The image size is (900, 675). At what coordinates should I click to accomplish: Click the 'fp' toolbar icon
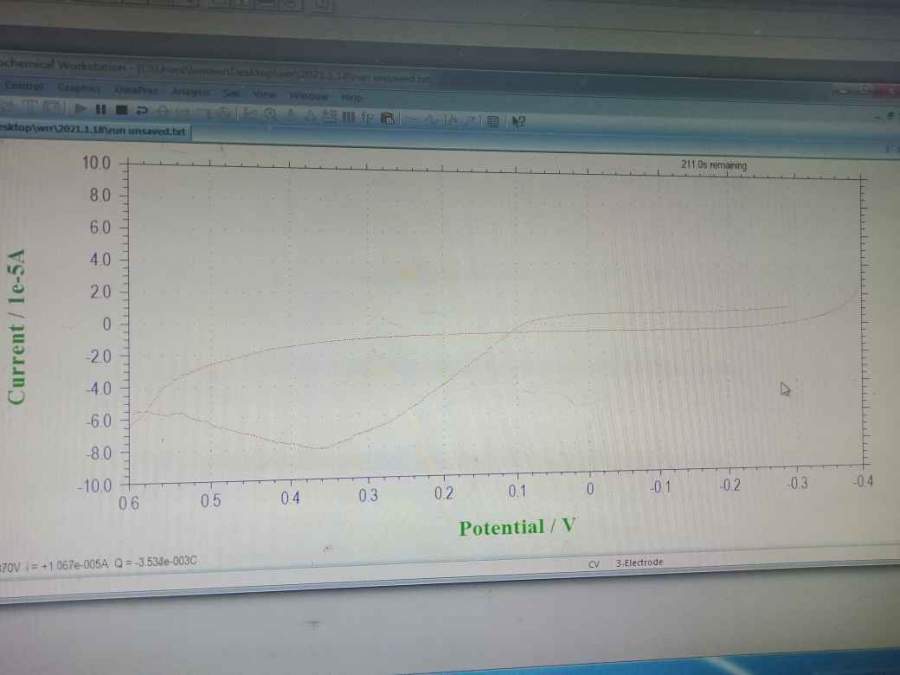click(x=367, y=118)
